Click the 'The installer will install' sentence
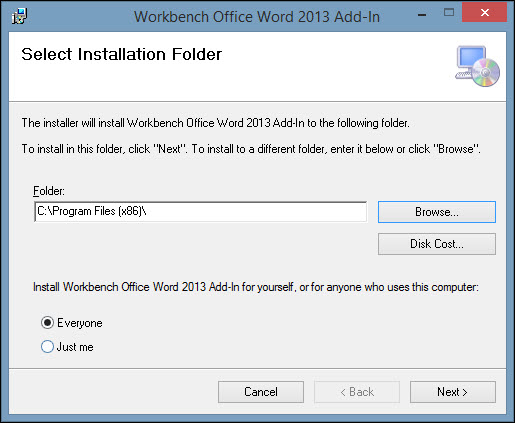 [x=215, y=123]
